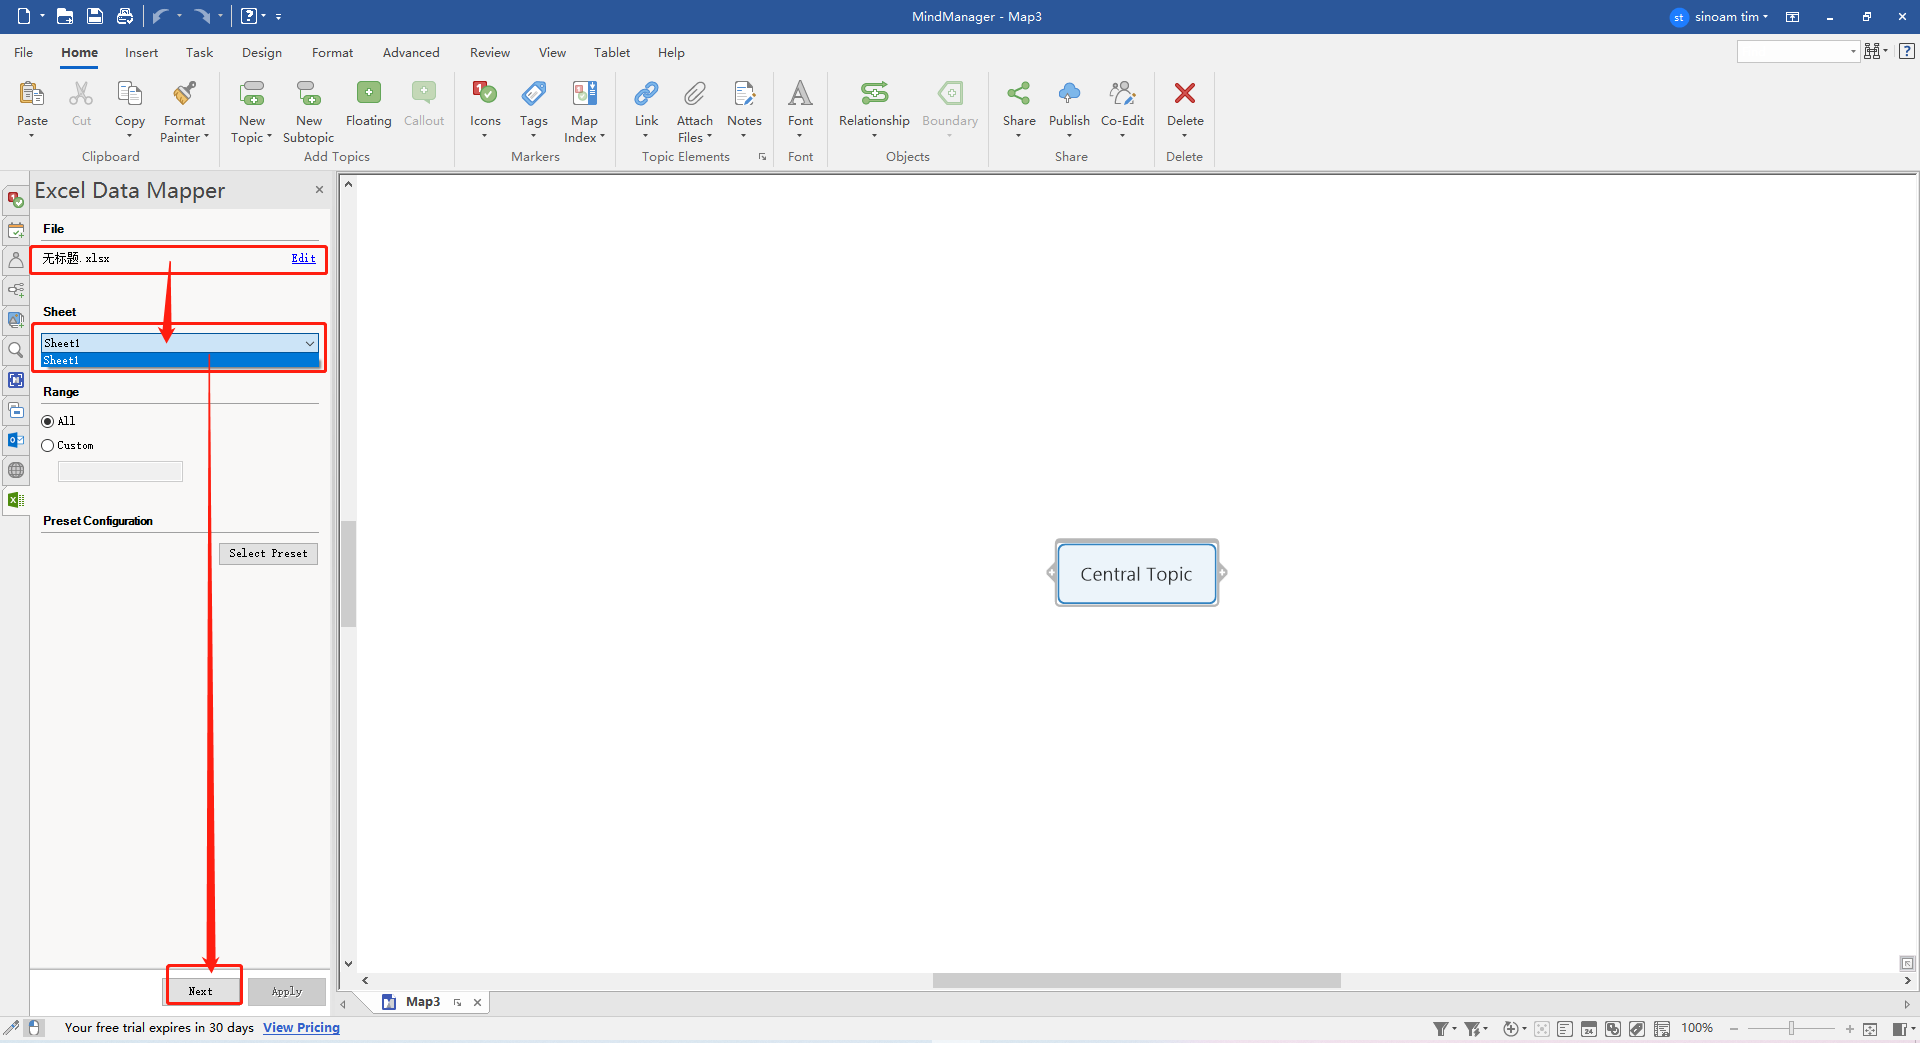Click the Copy icon

(x=130, y=94)
